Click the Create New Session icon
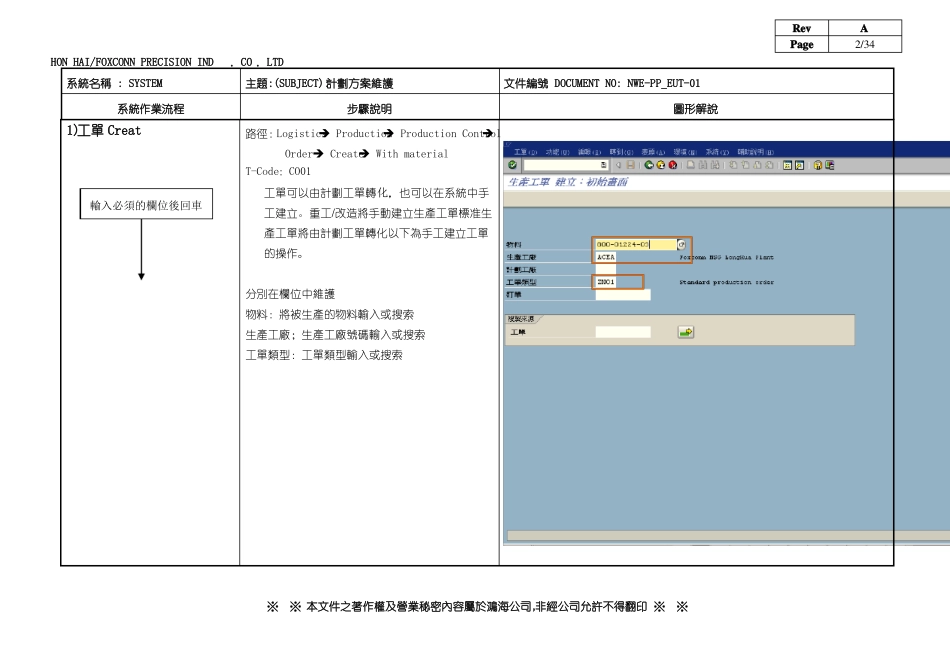The height and width of the screenshot is (672, 950). tap(787, 165)
